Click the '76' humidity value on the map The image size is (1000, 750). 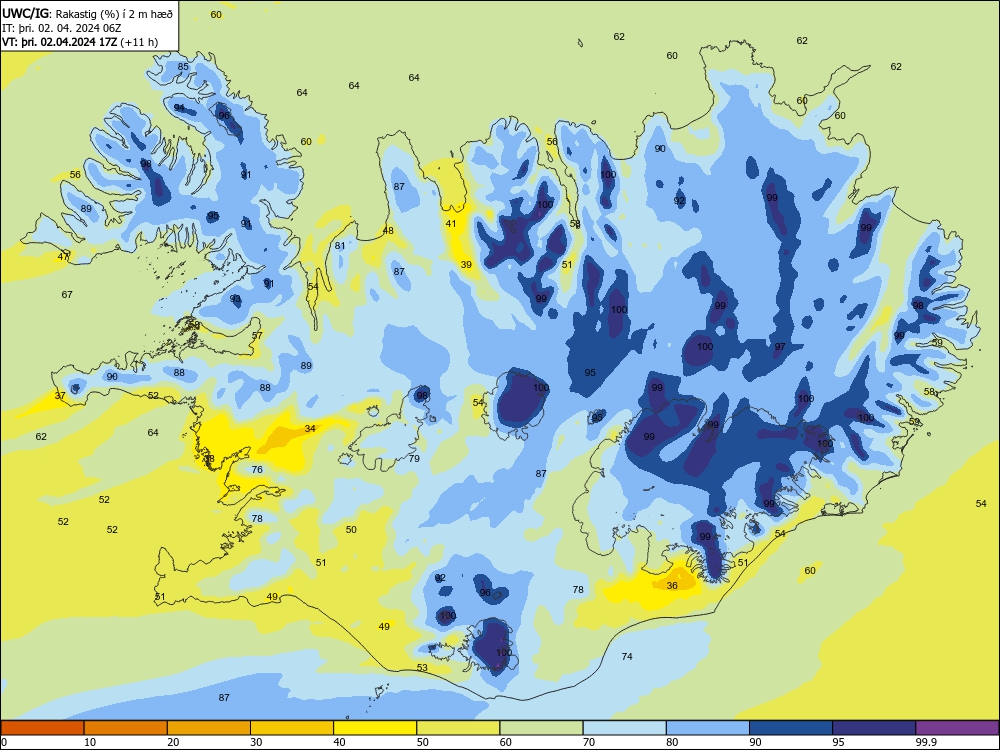[257, 470]
